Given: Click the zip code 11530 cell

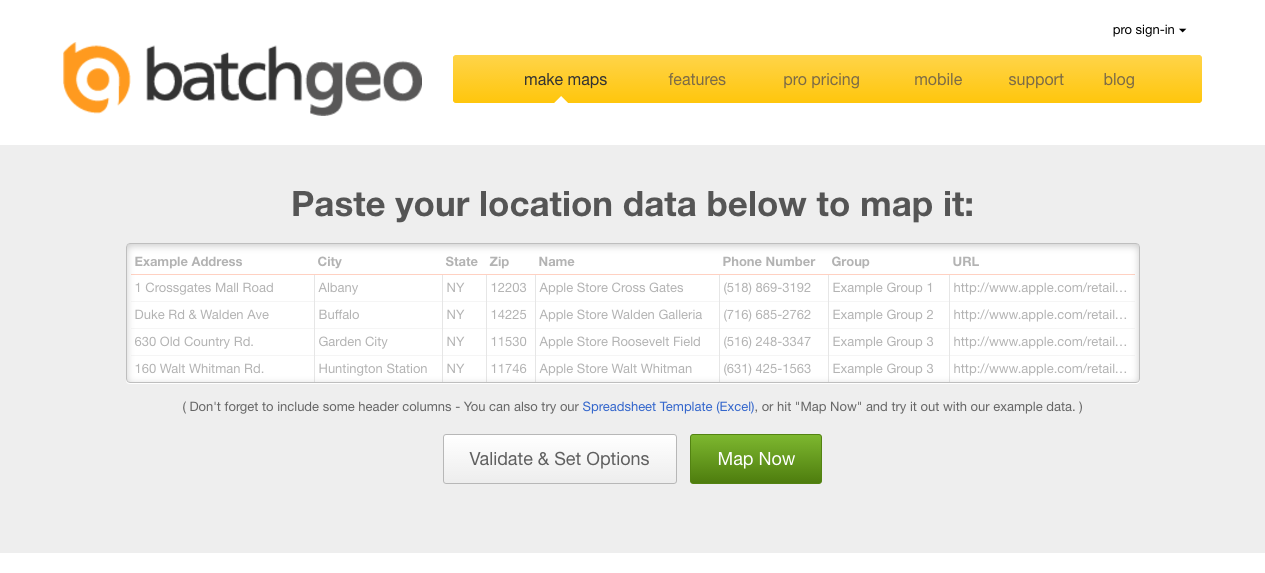Looking at the screenshot, I should click(x=510, y=342).
